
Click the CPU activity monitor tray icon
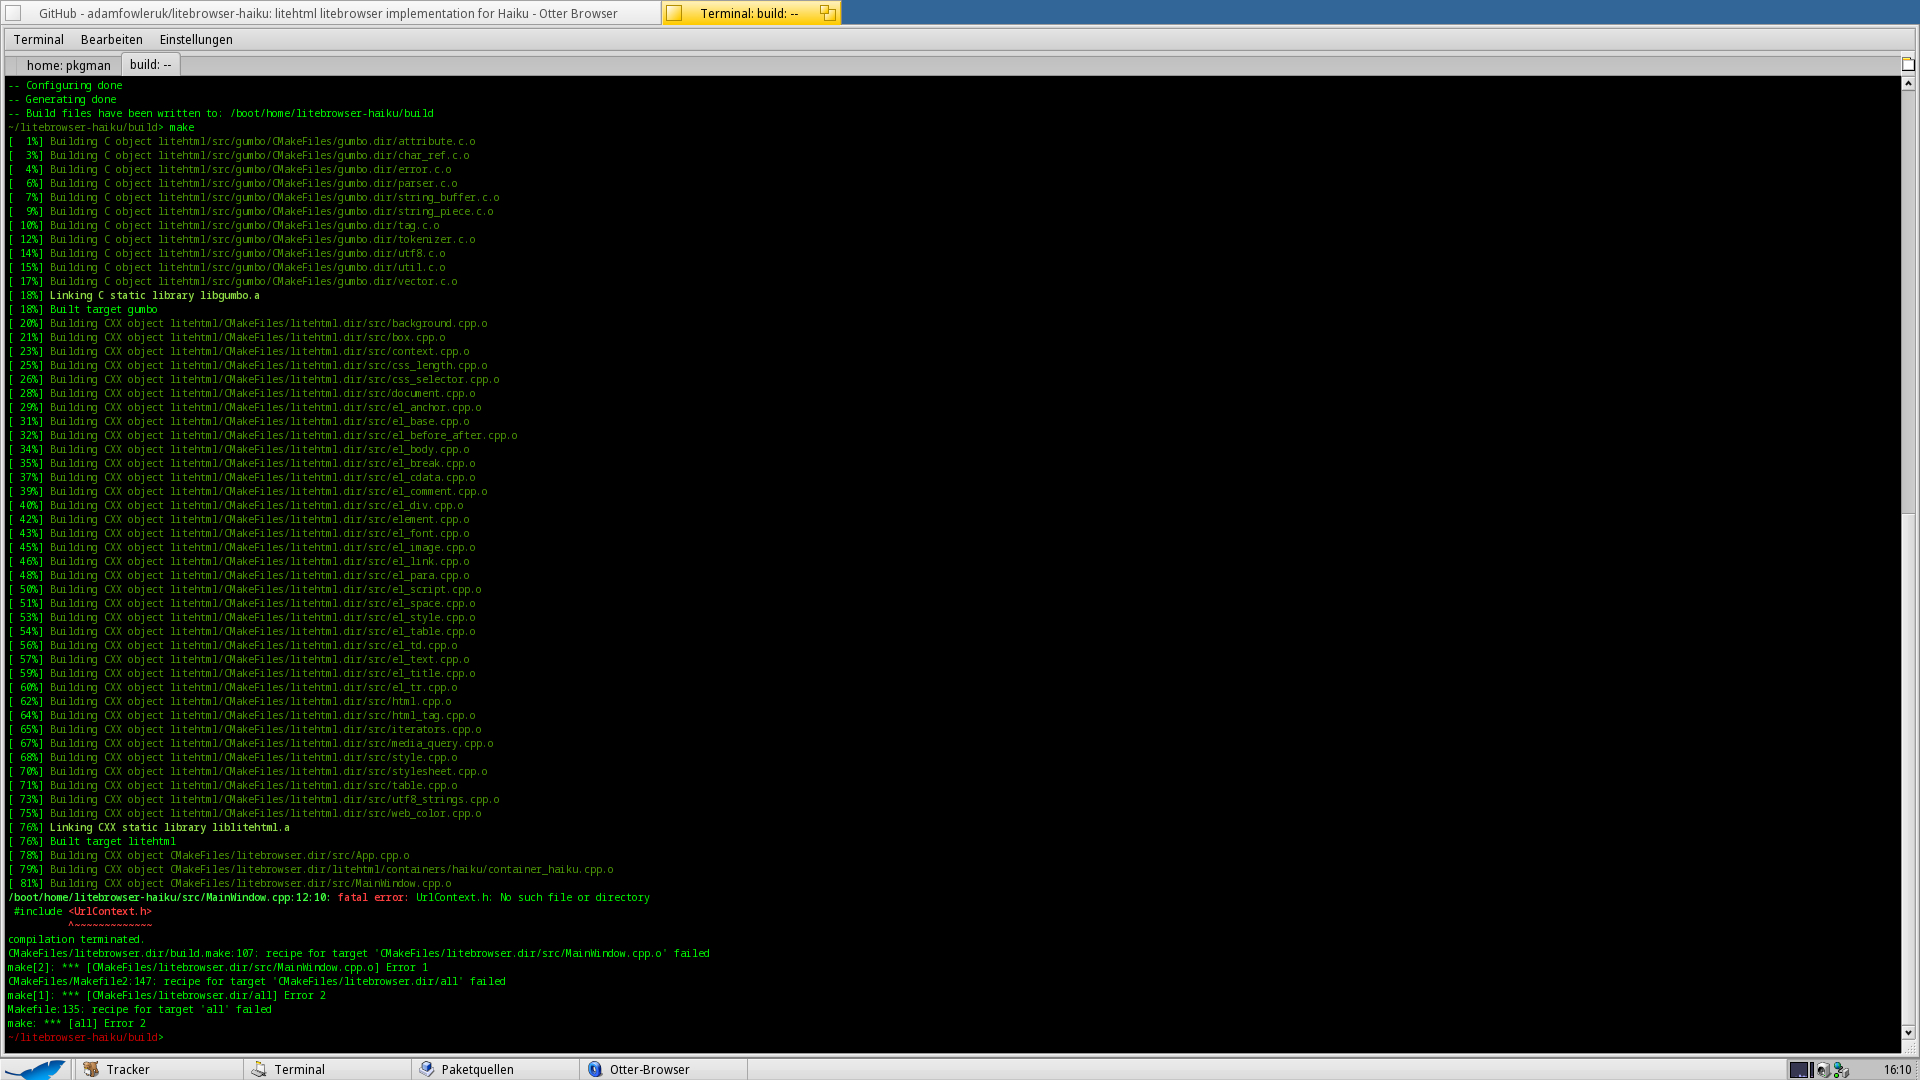tap(1800, 1070)
